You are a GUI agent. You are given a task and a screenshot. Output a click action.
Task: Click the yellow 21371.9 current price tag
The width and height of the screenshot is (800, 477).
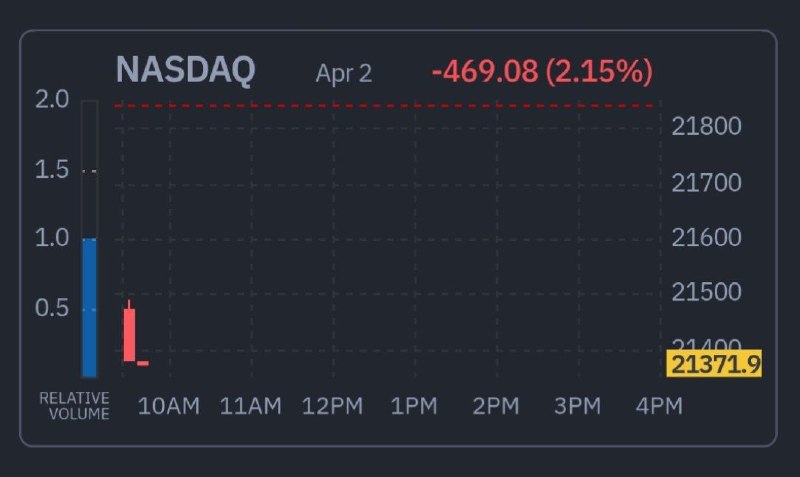tap(716, 364)
